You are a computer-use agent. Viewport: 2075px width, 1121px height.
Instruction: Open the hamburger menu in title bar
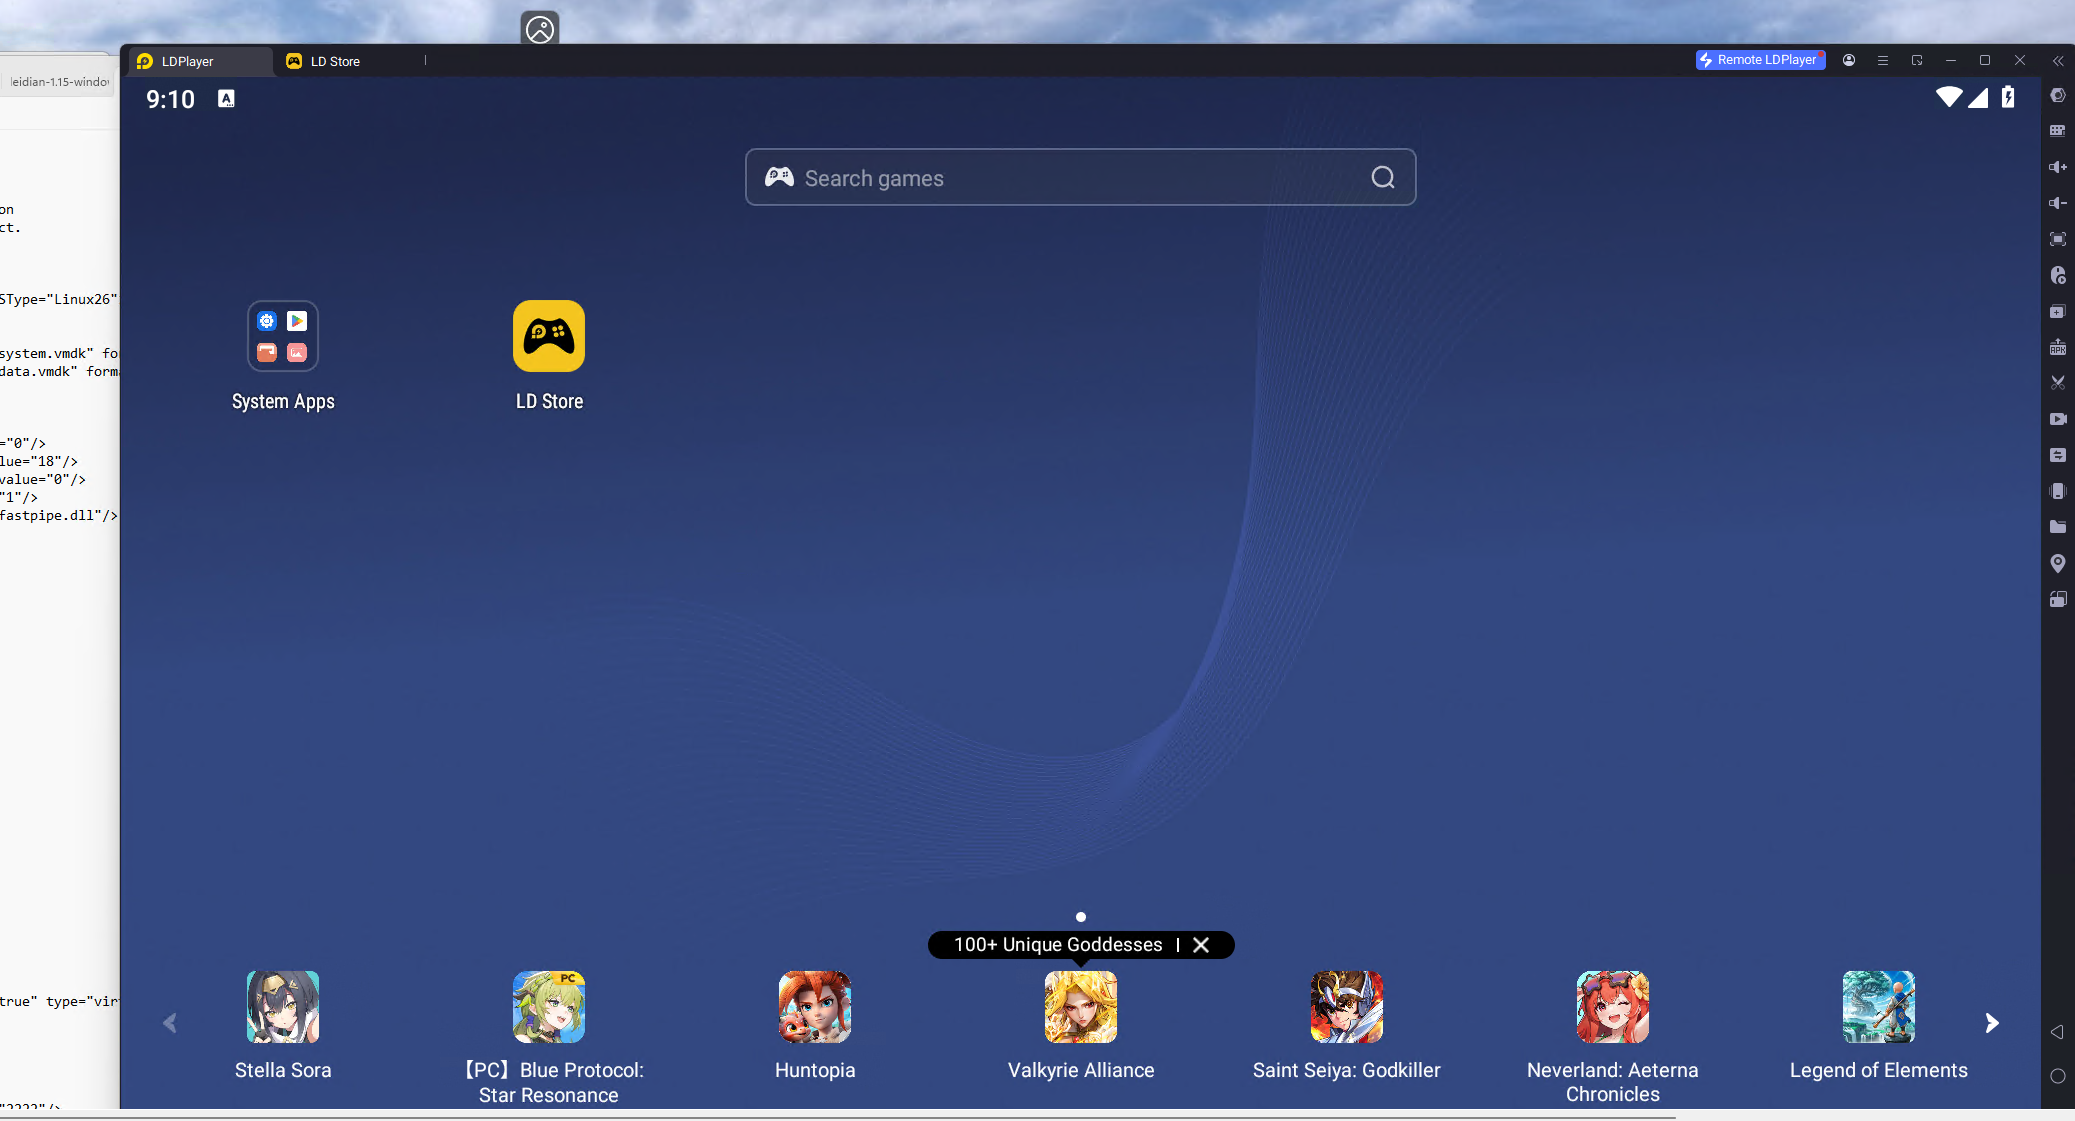[x=1882, y=61]
